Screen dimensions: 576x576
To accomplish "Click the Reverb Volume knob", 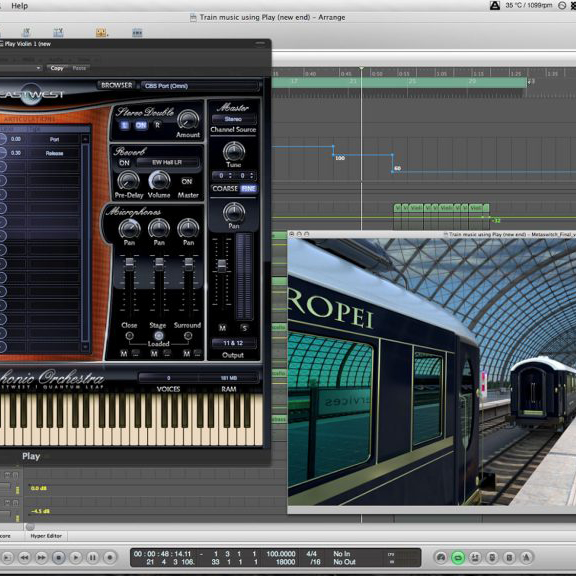I will [159, 181].
